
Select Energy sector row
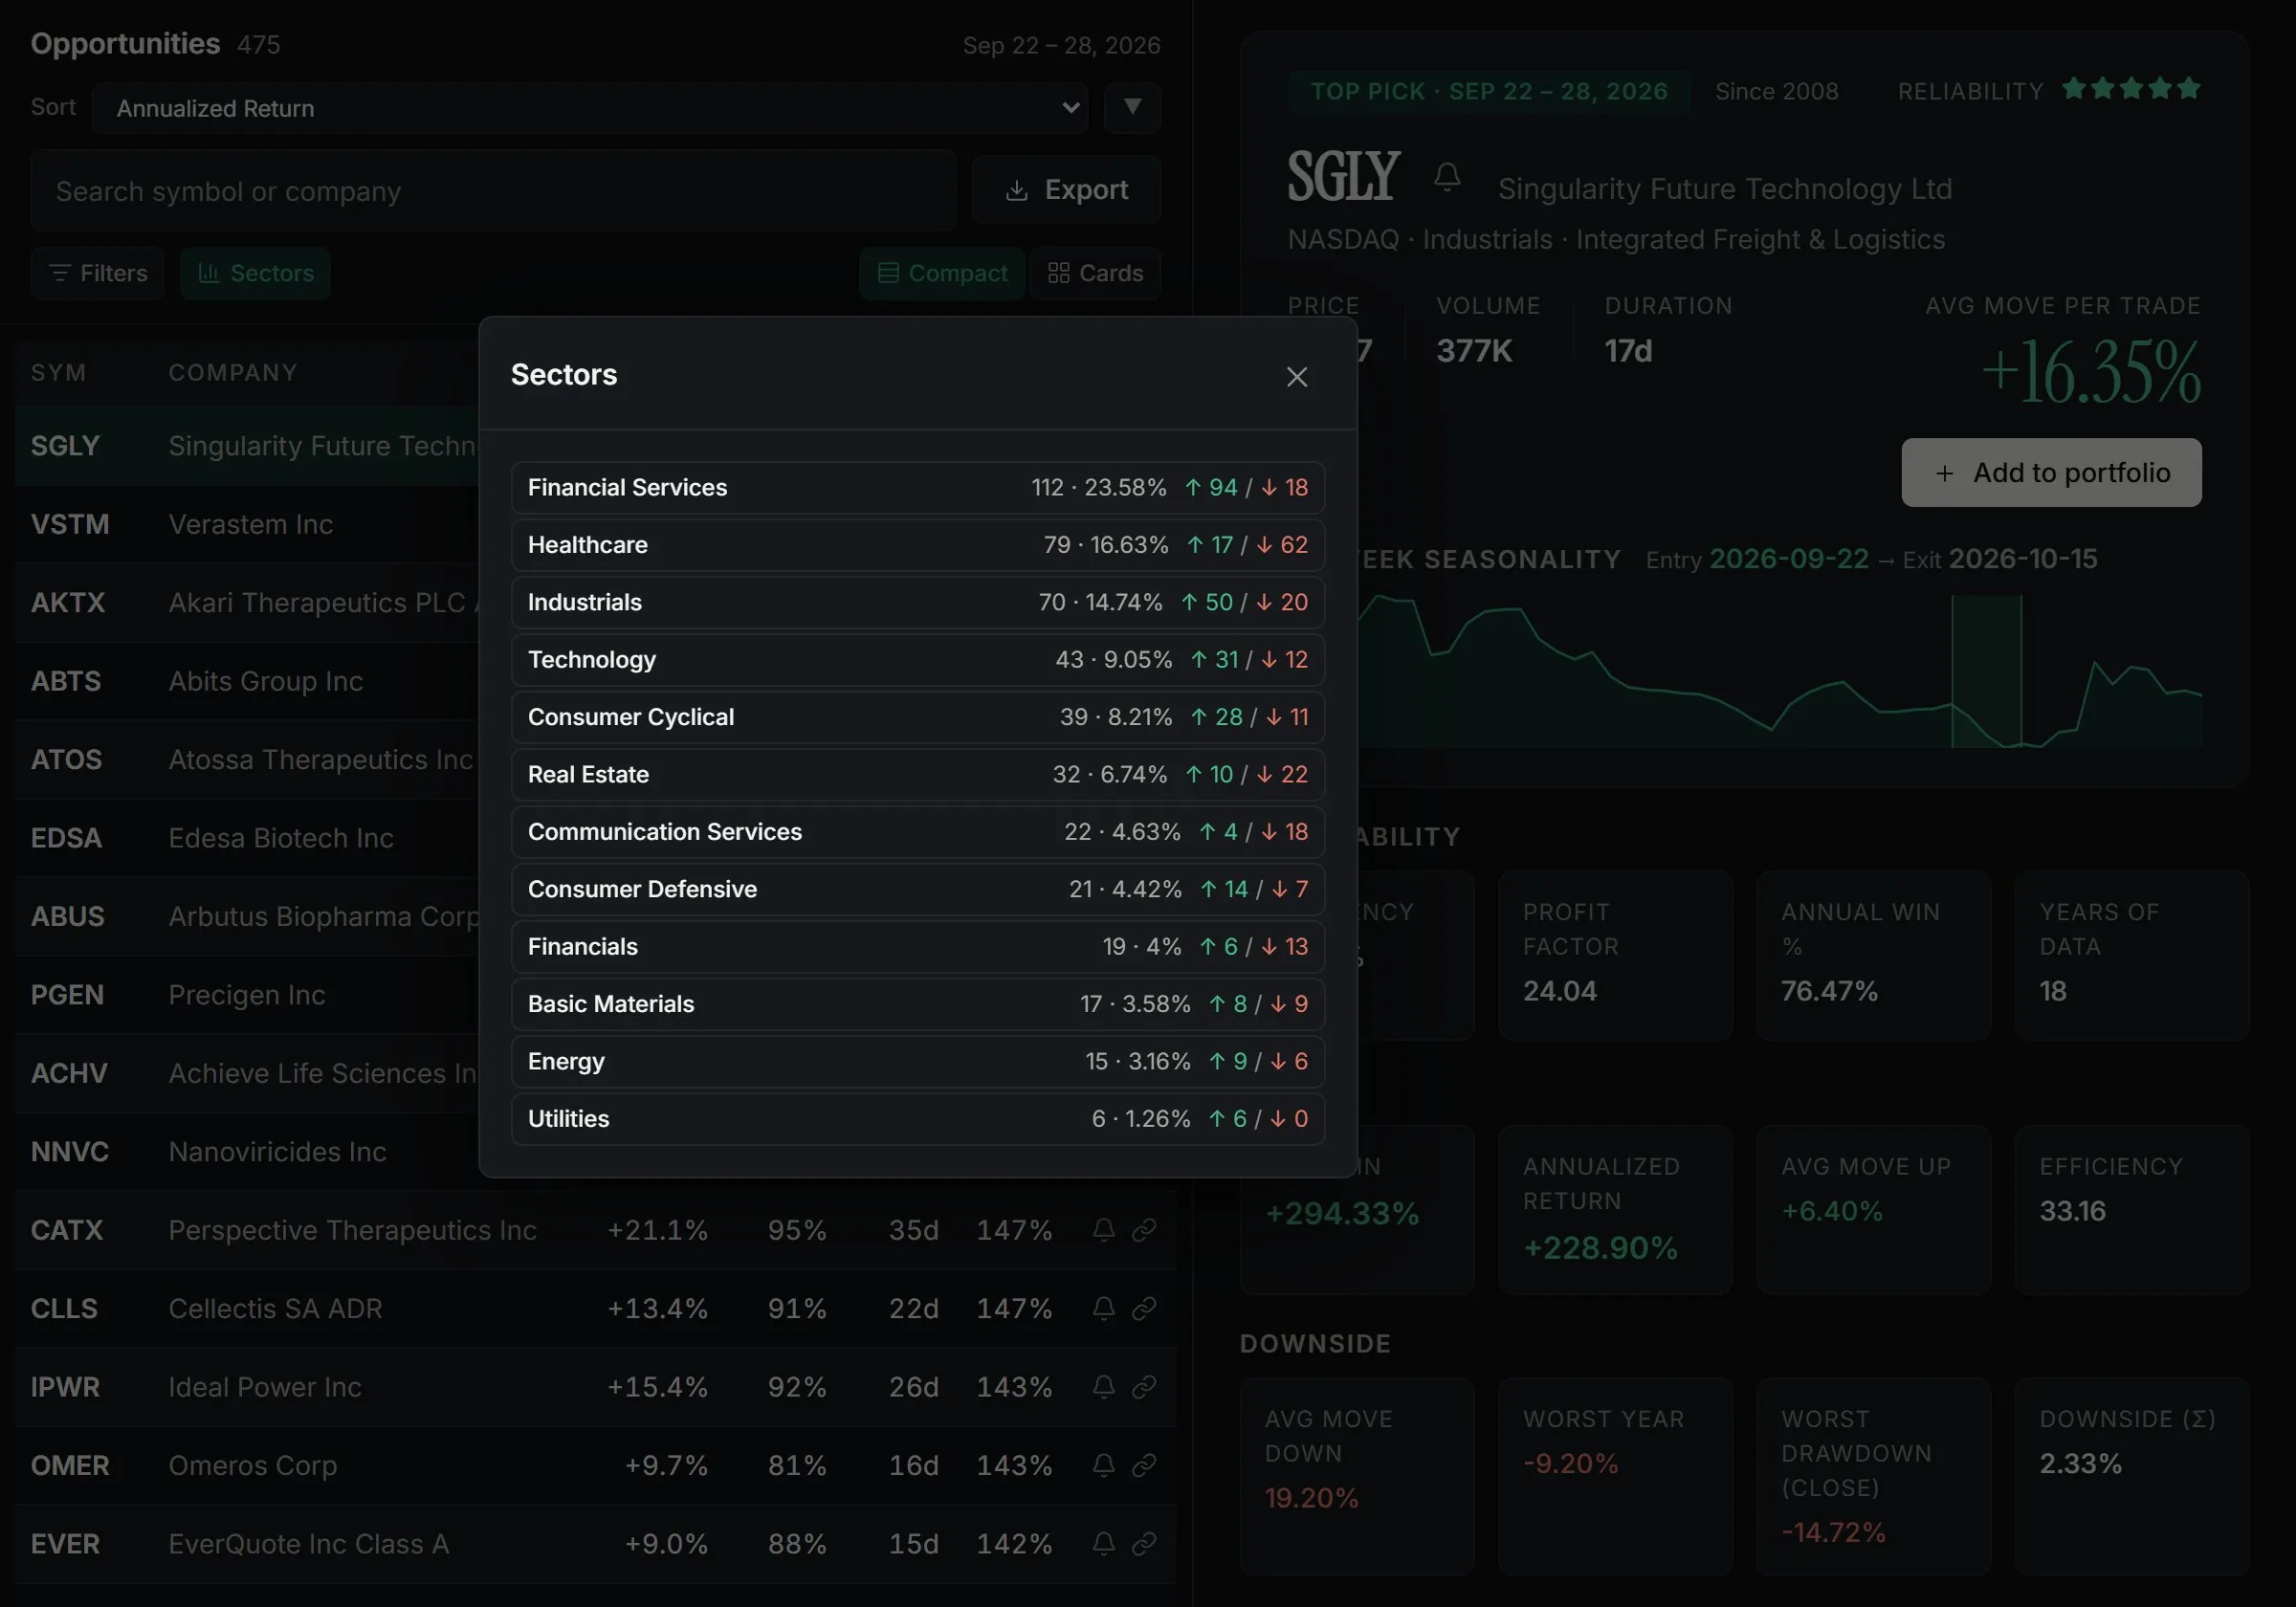(917, 1061)
